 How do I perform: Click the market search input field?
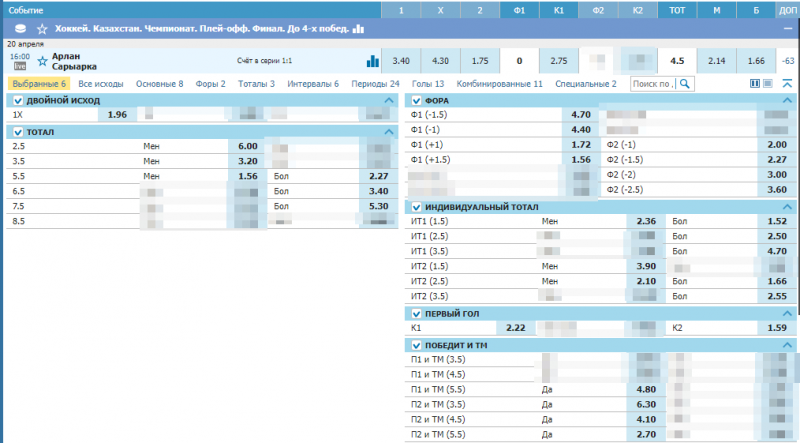coord(652,84)
